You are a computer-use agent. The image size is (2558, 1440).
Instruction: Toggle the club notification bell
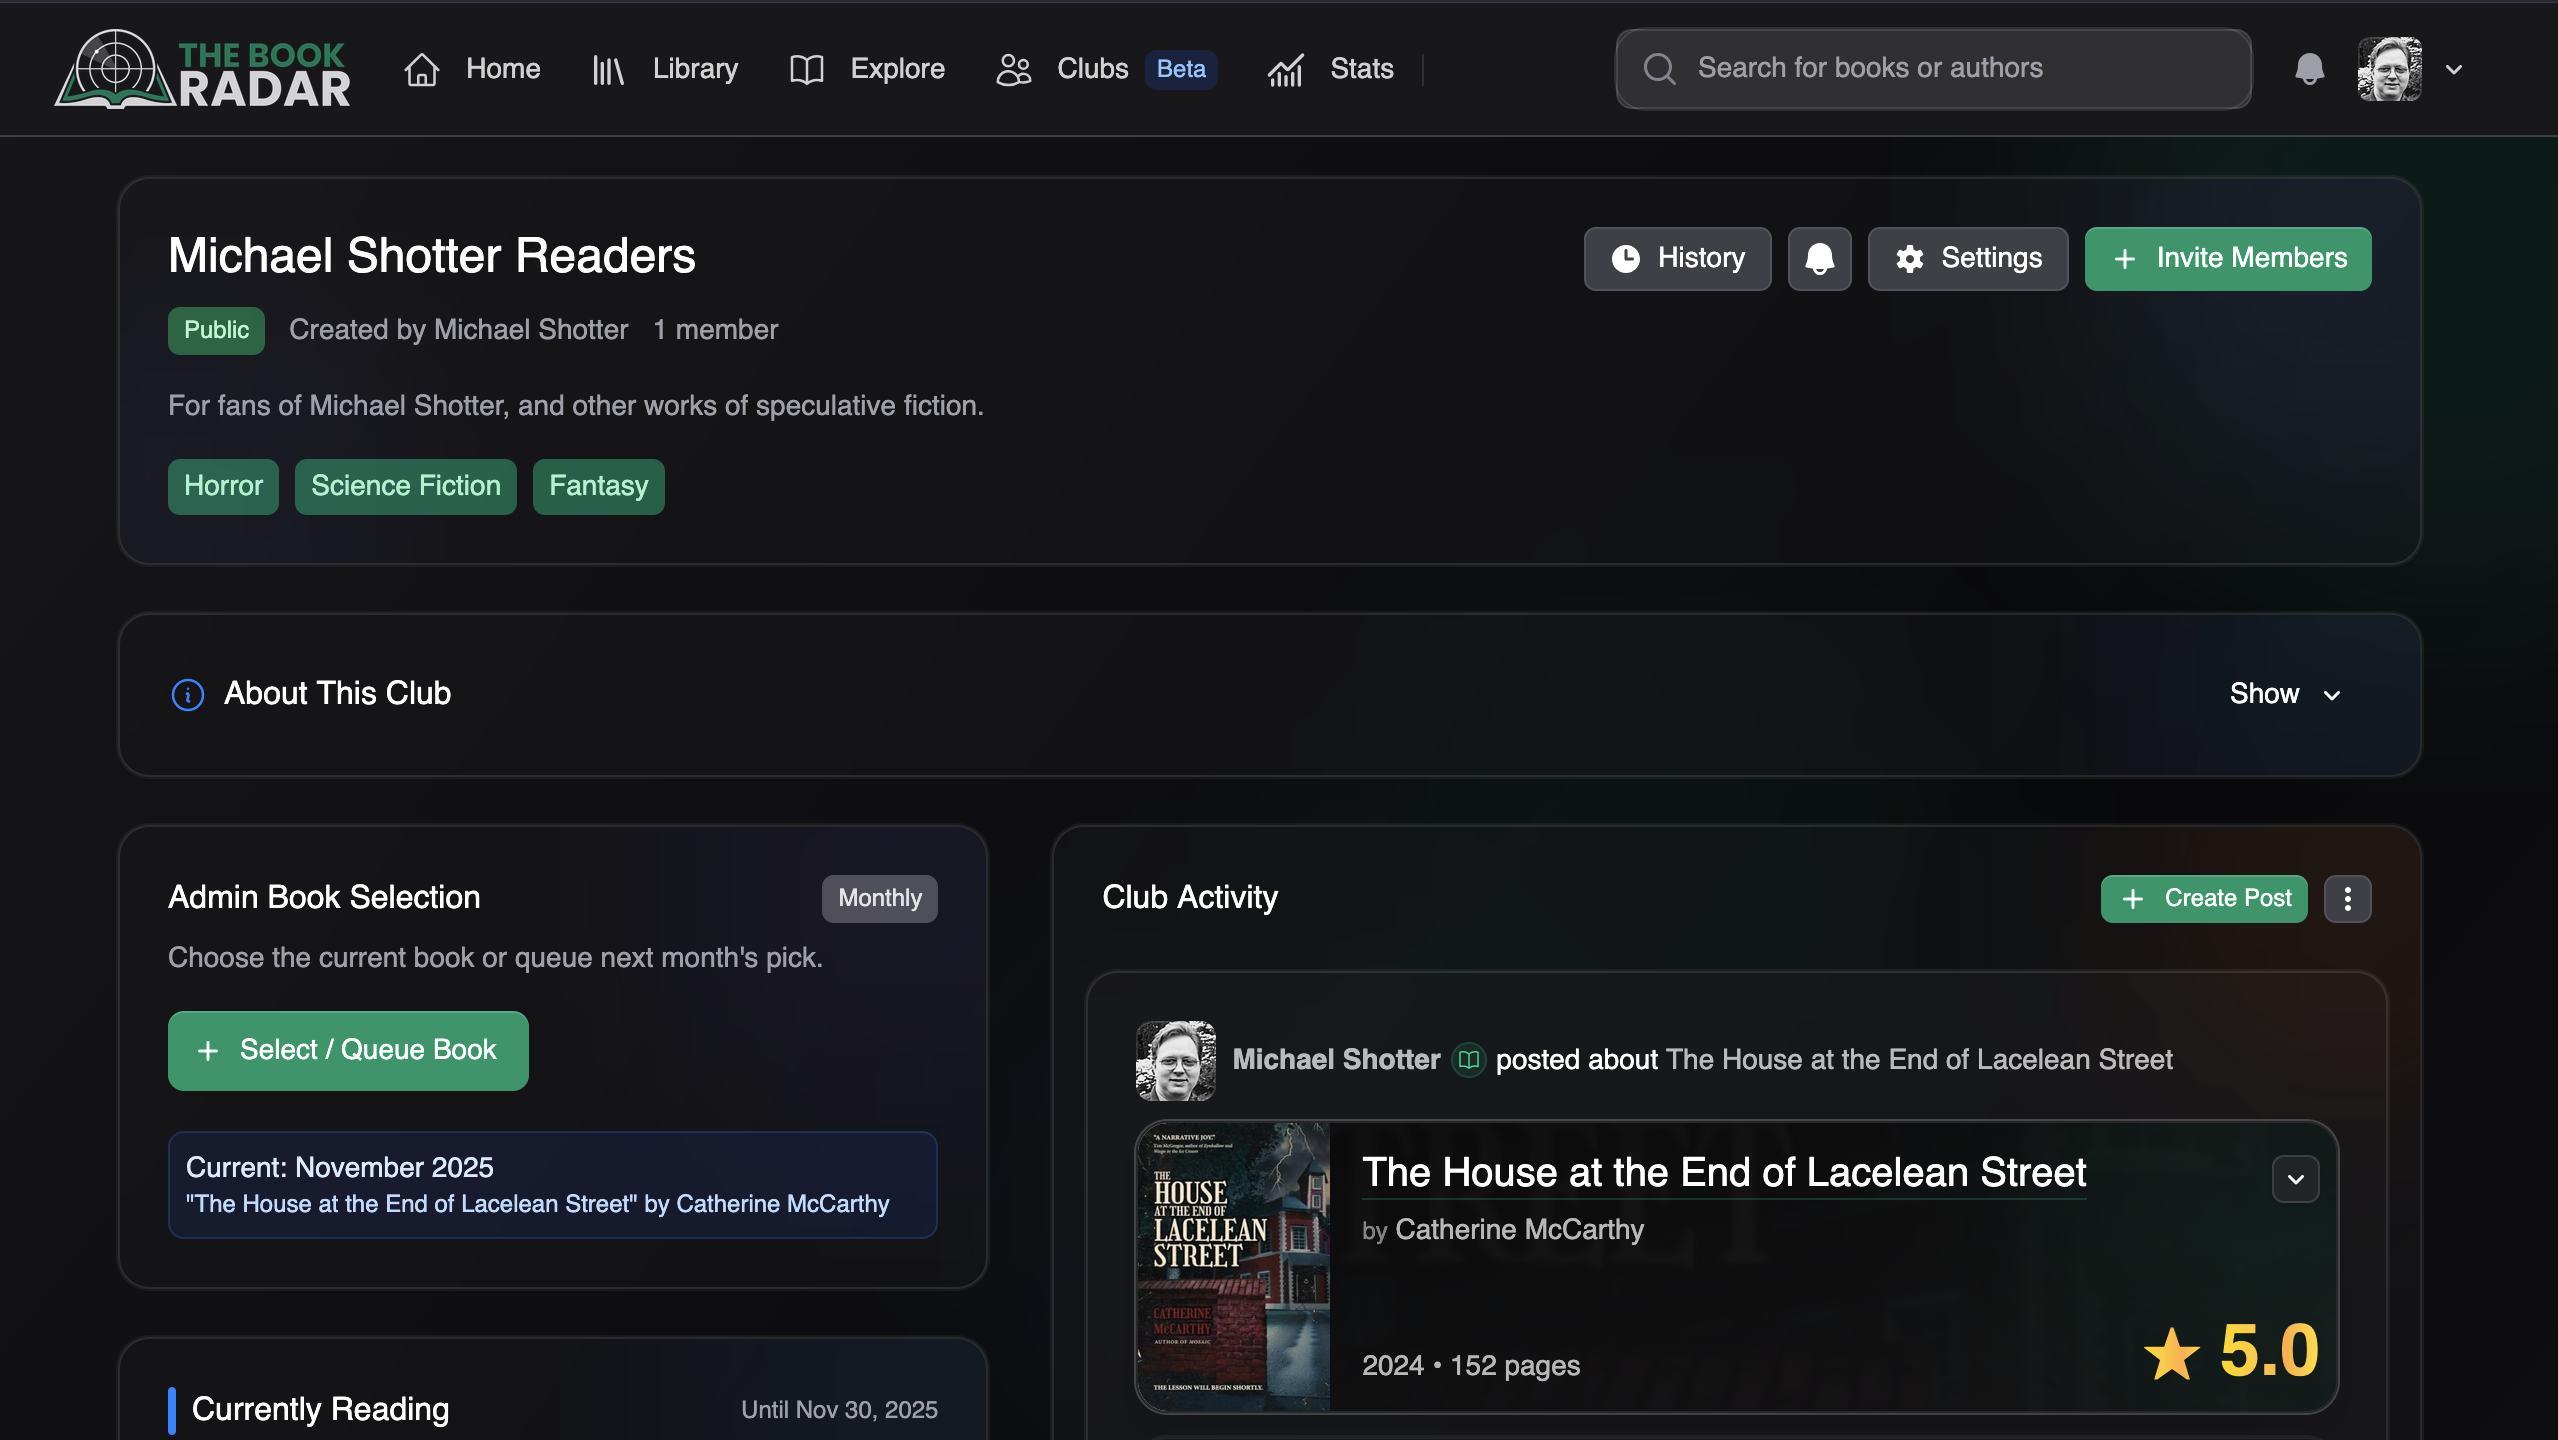click(1819, 259)
